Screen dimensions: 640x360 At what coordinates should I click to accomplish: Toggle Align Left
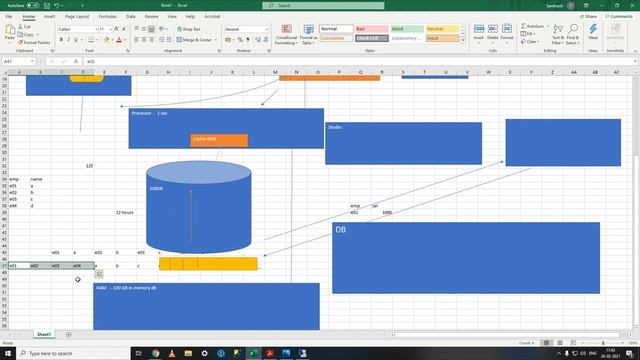[x=137, y=40]
